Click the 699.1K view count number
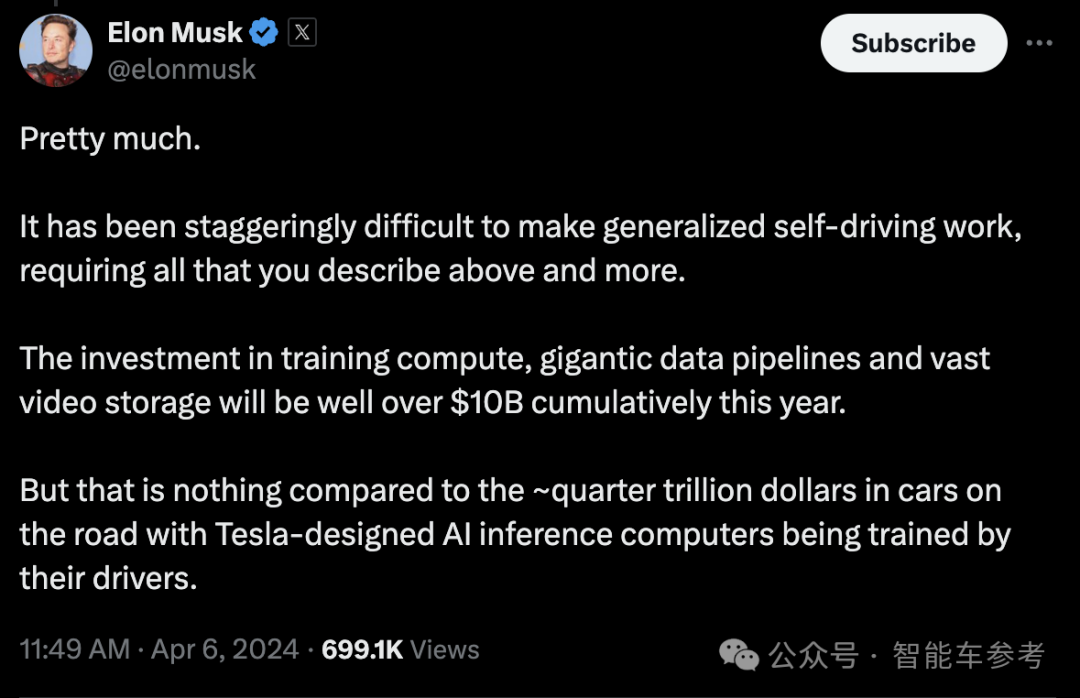The width and height of the screenshot is (1080, 698). (x=362, y=649)
